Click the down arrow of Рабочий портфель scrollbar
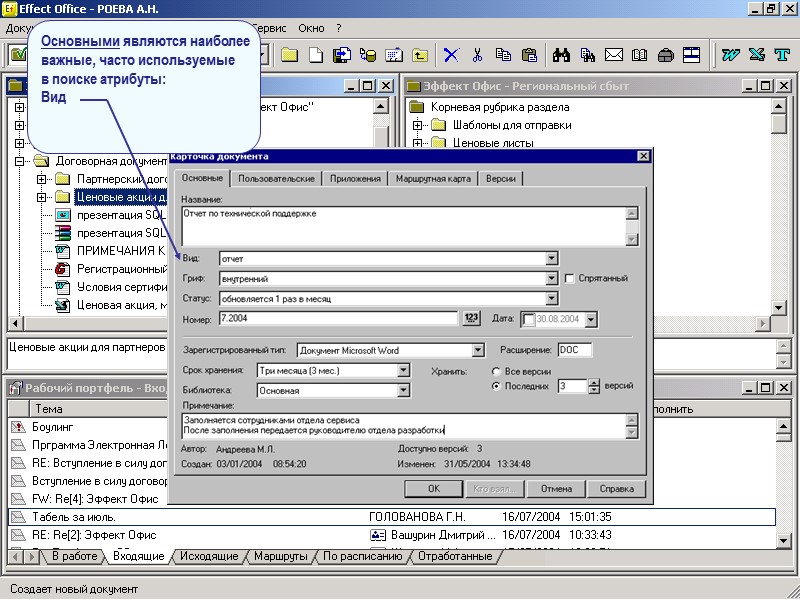800x600 pixels. [x=783, y=540]
